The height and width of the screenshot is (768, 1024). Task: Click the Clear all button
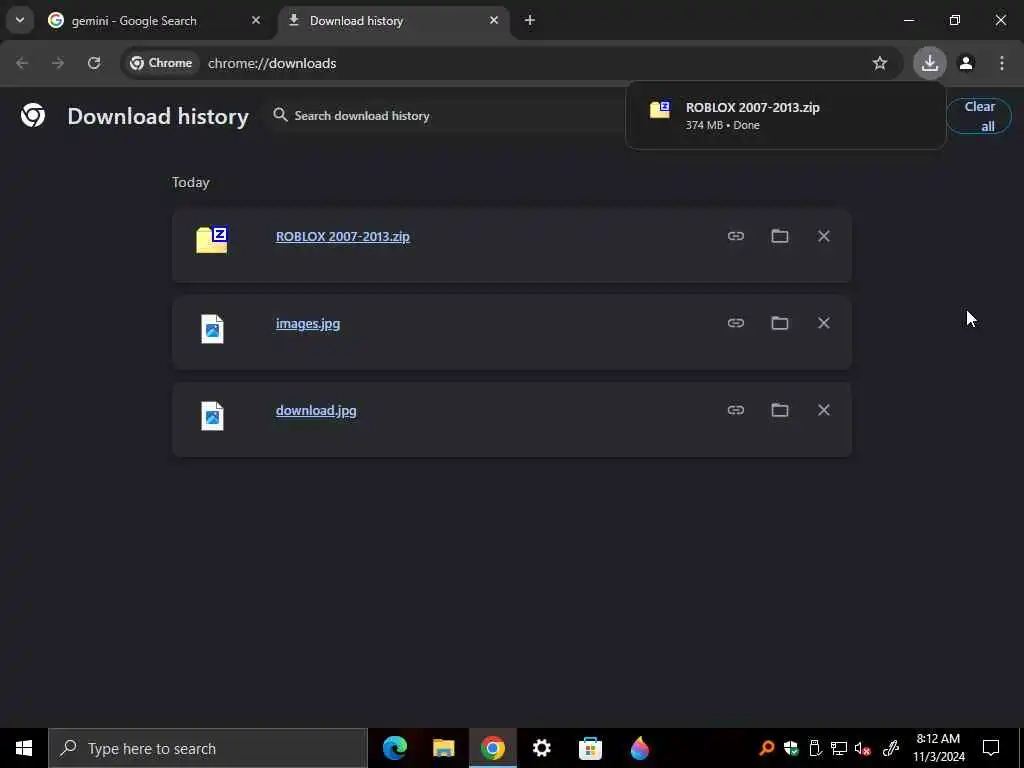979,116
